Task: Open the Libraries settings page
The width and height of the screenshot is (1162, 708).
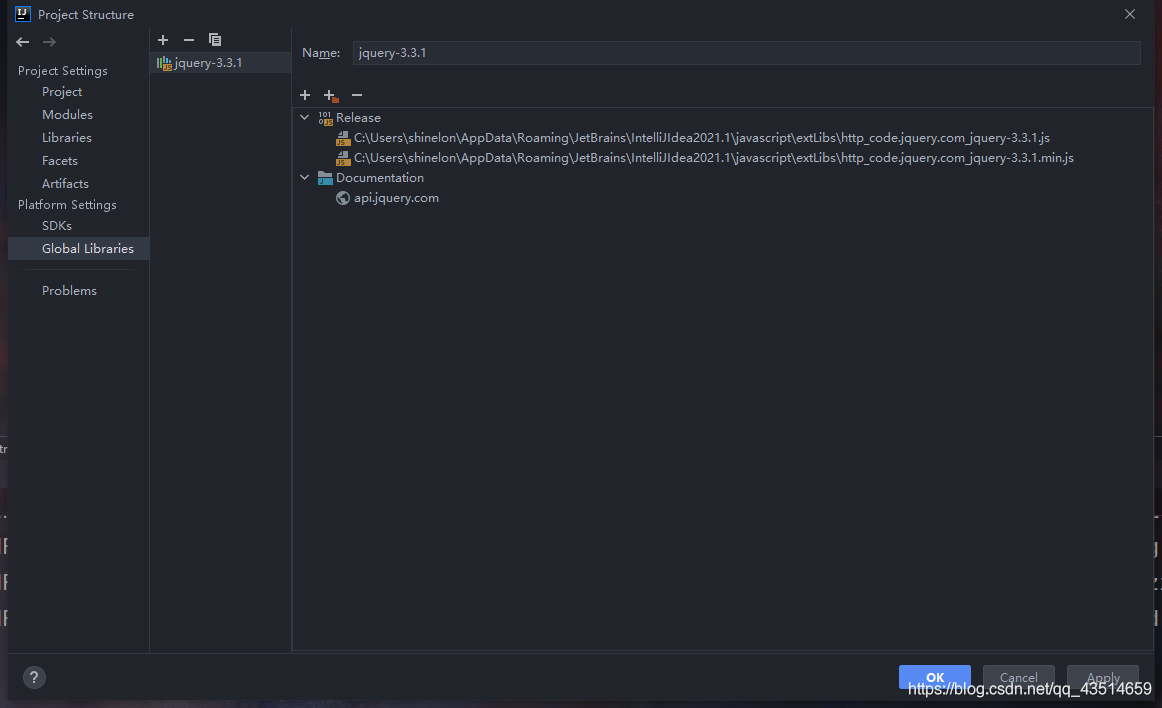Action: (67, 138)
